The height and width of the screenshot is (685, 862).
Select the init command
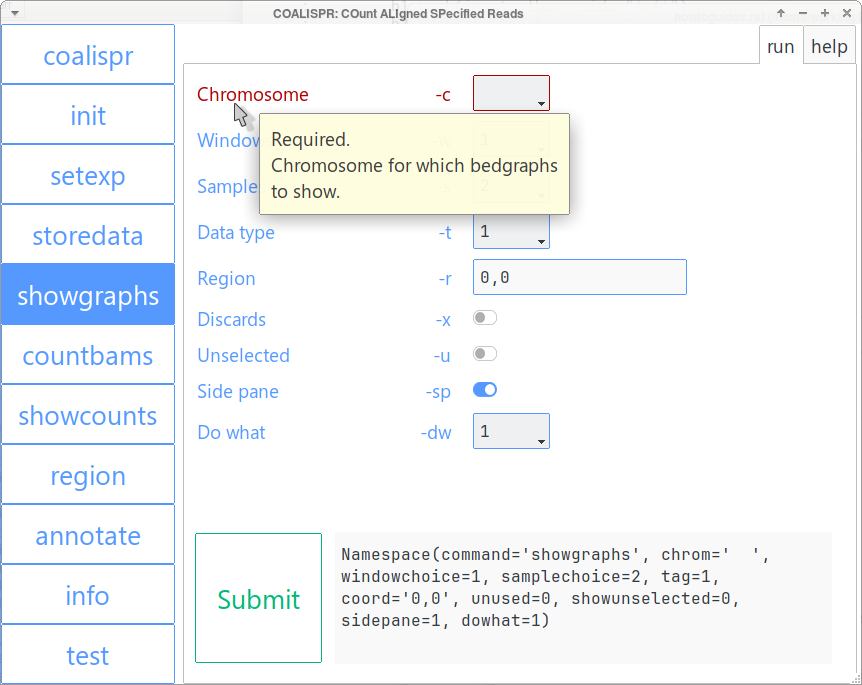click(x=88, y=115)
